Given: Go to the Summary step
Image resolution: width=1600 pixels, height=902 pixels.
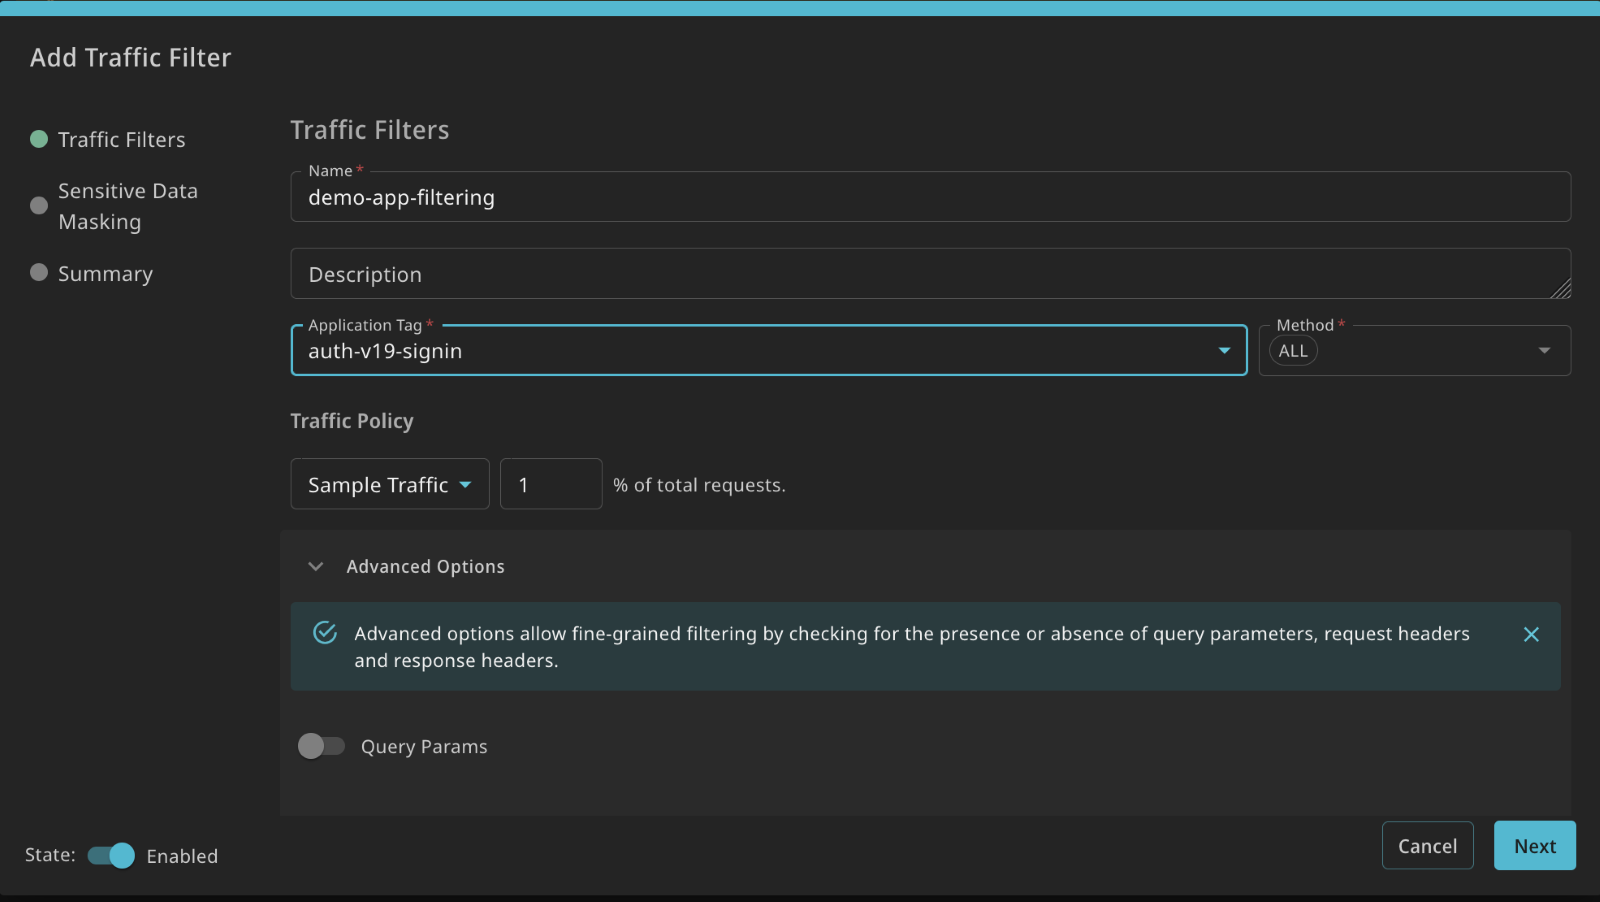Looking at the screenshot, I should 105,273.
